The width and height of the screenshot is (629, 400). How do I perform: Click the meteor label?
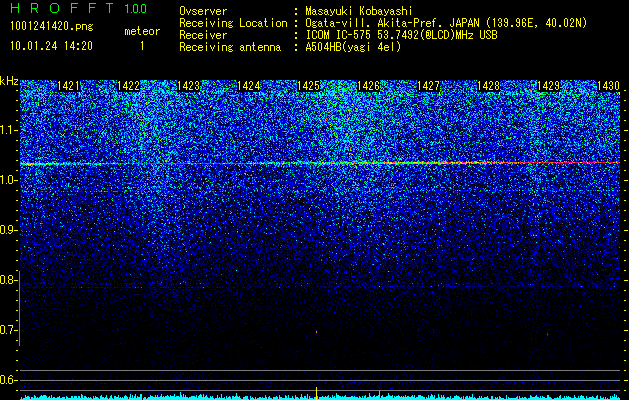(x=142, y=32)
